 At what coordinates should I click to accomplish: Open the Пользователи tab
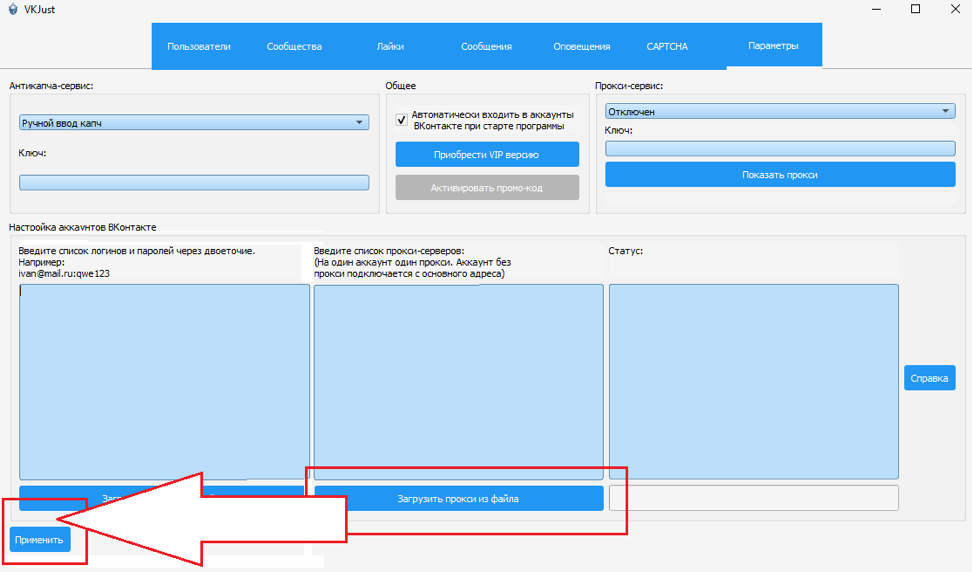tap(199, 47)
